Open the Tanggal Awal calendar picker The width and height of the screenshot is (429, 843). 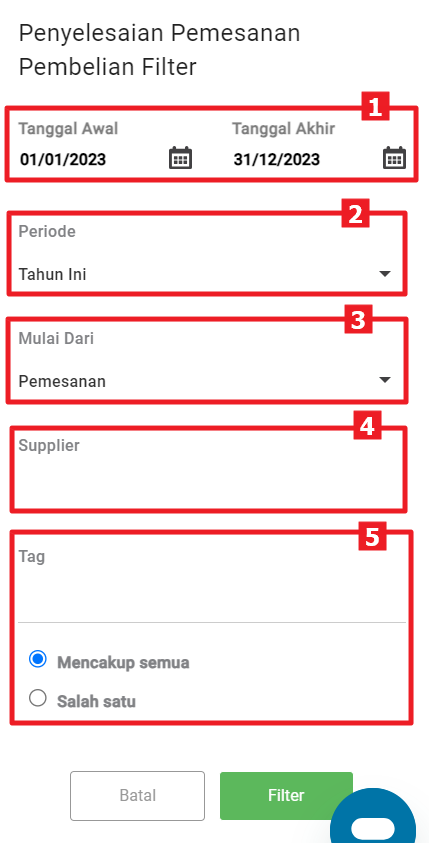[181, 158]
